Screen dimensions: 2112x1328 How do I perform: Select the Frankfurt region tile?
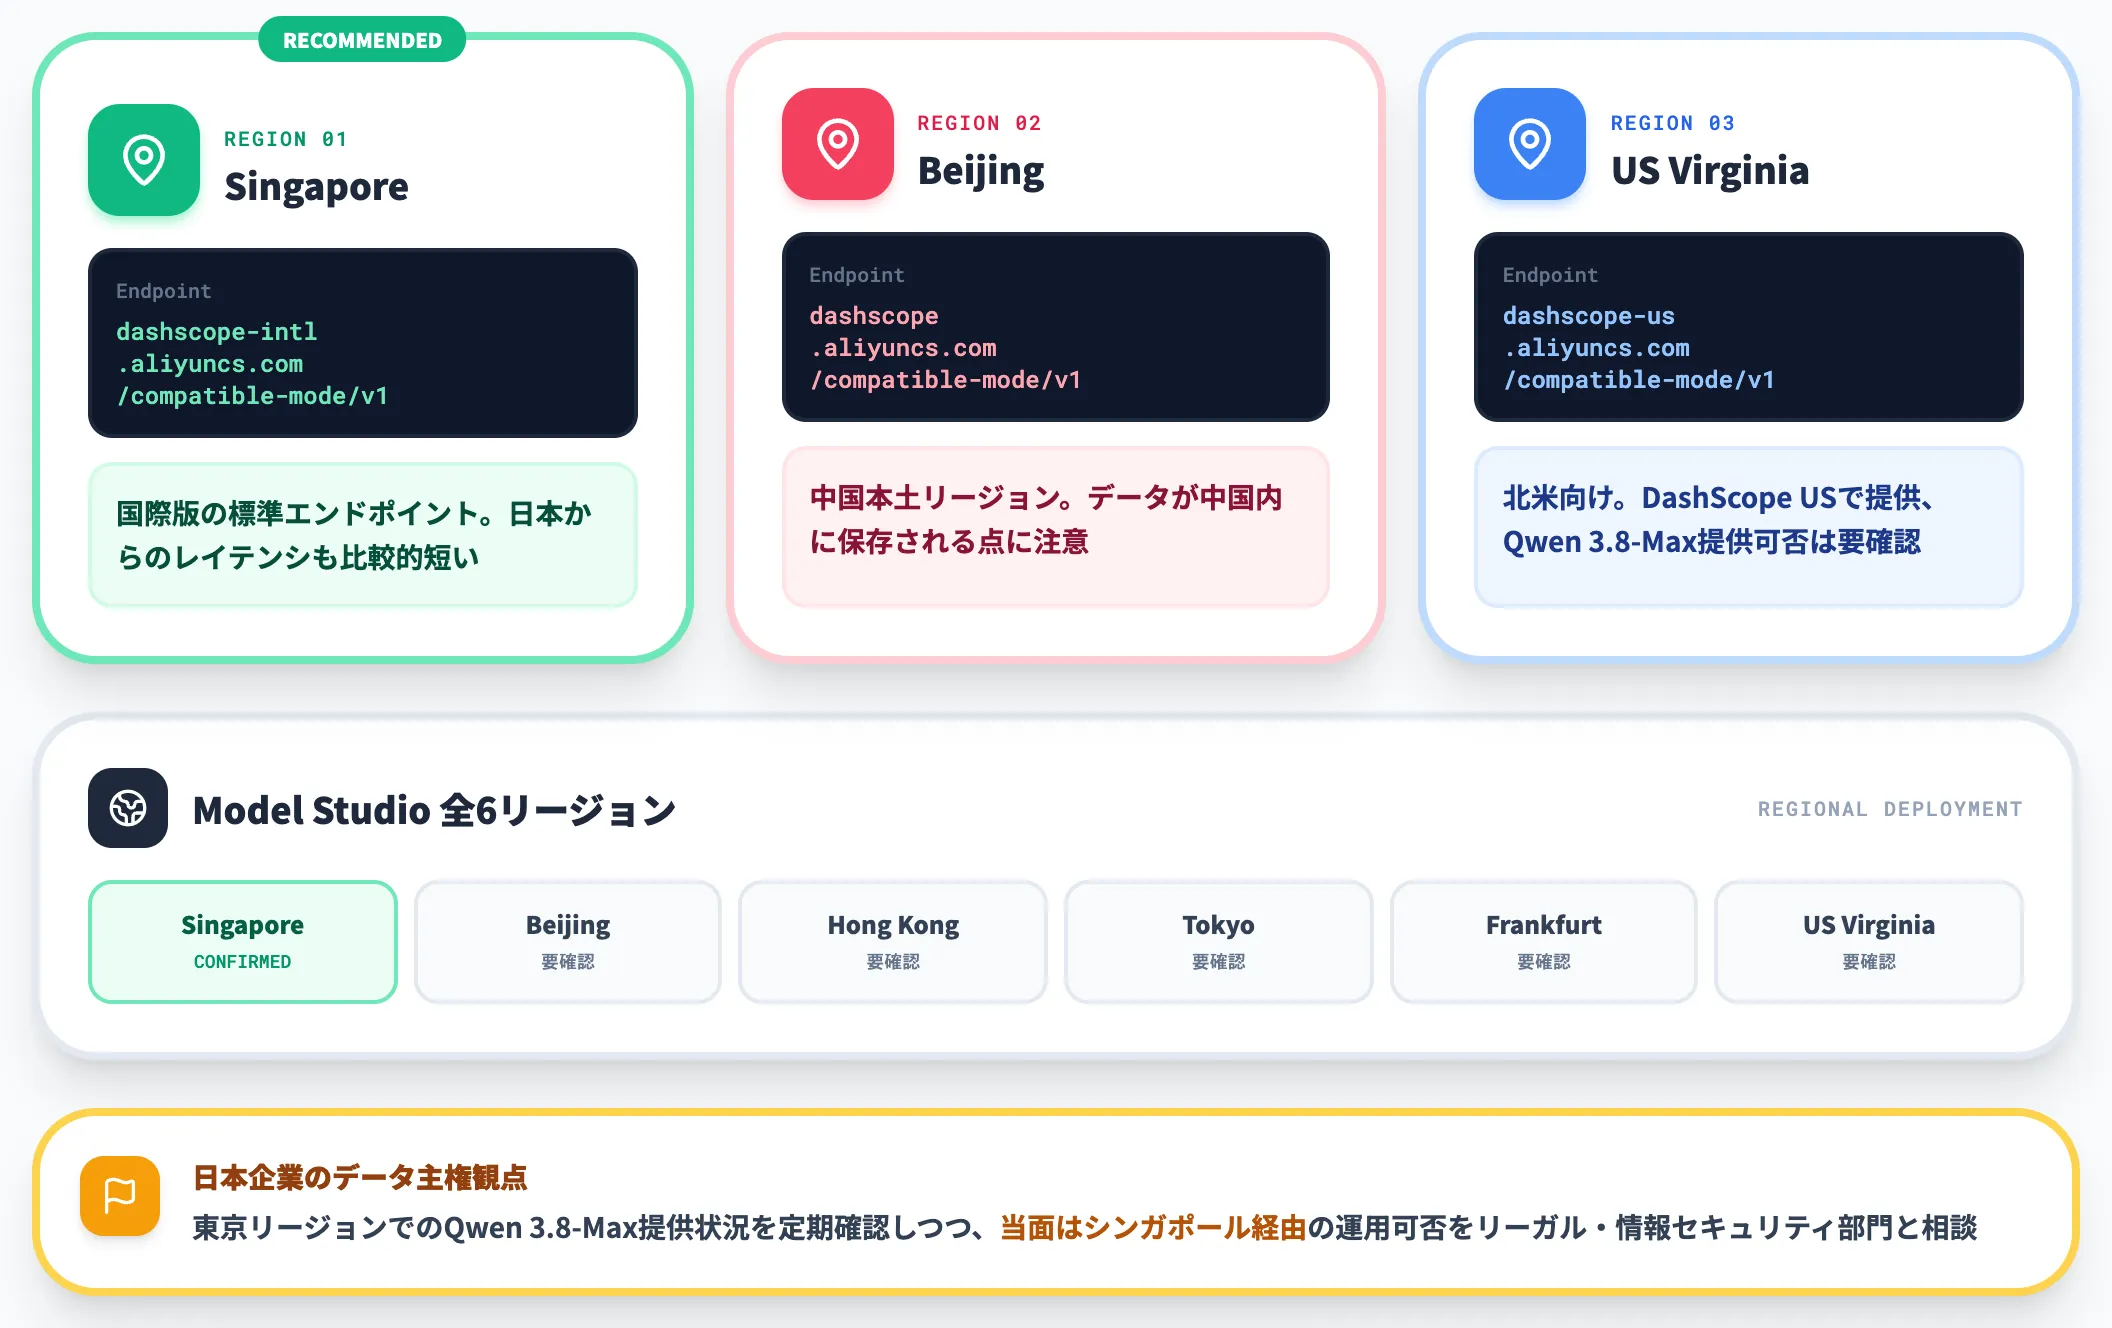coord(1544,942)
